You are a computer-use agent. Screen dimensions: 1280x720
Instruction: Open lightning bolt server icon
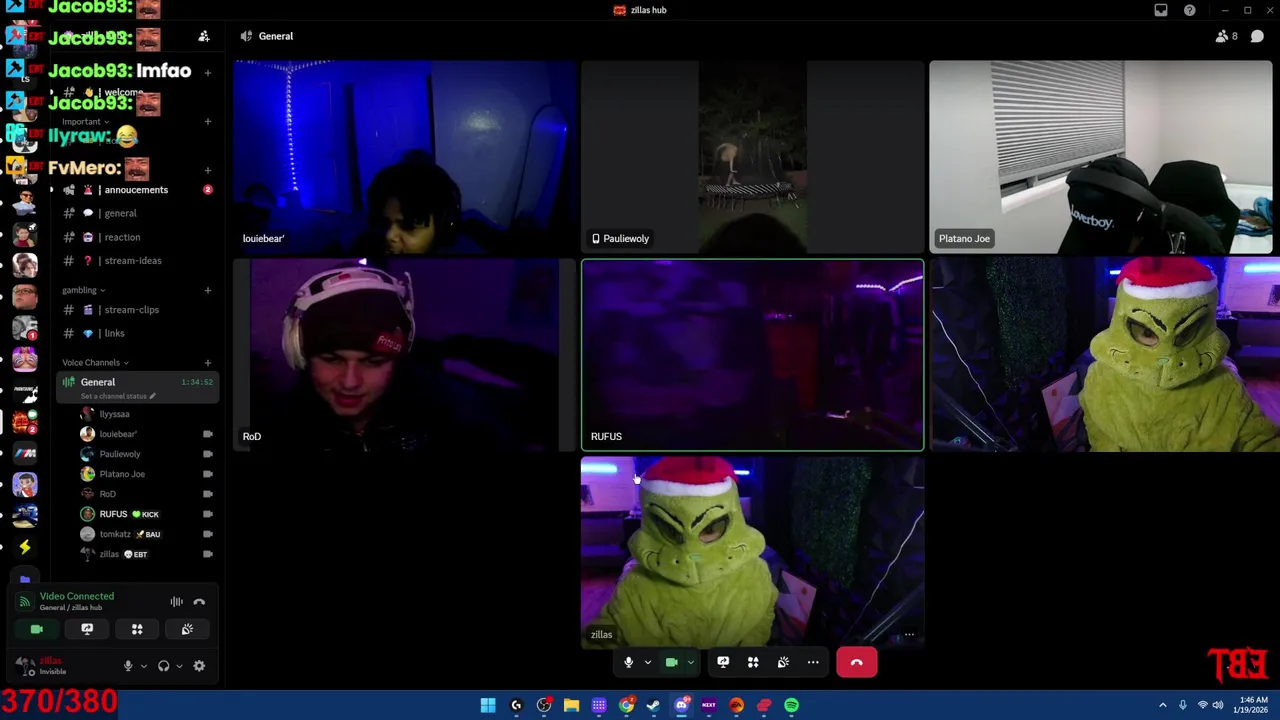coord(25,546)
